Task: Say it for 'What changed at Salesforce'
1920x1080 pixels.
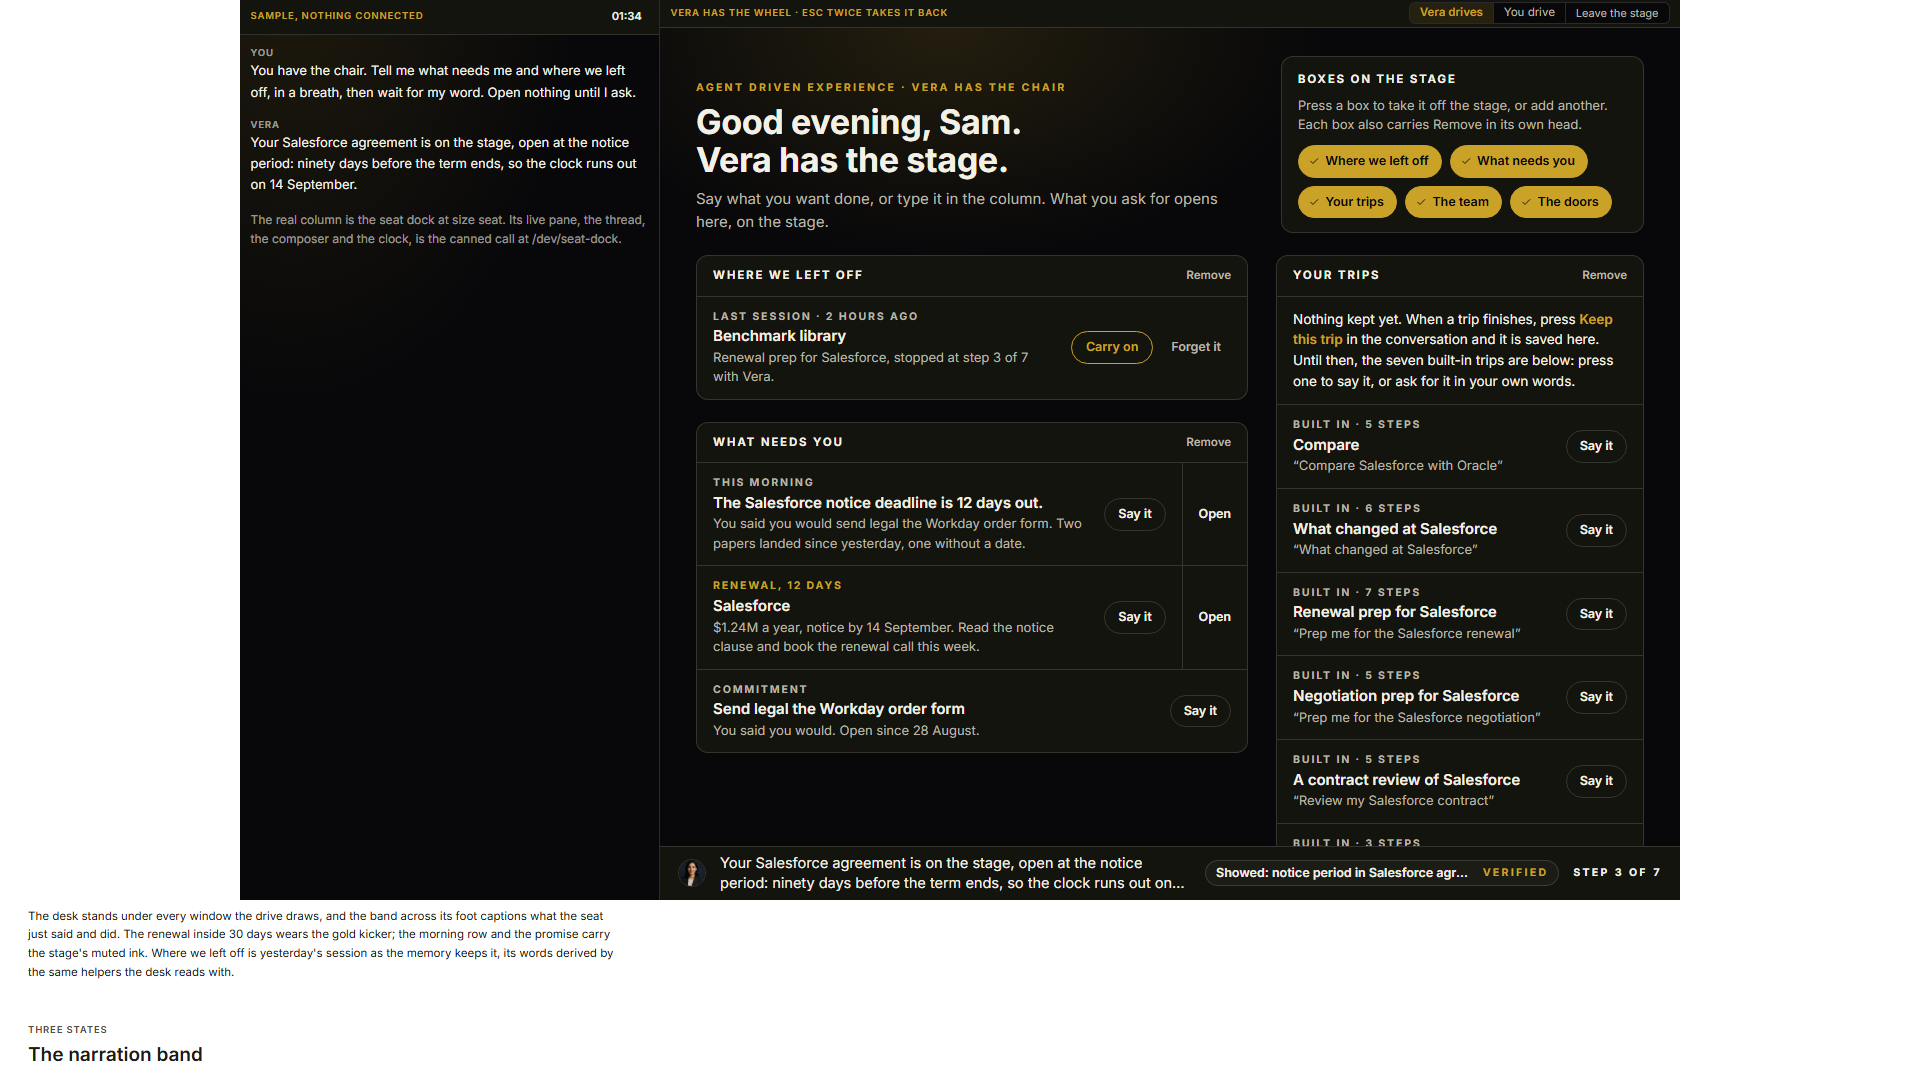Action: pos(1596,530)
